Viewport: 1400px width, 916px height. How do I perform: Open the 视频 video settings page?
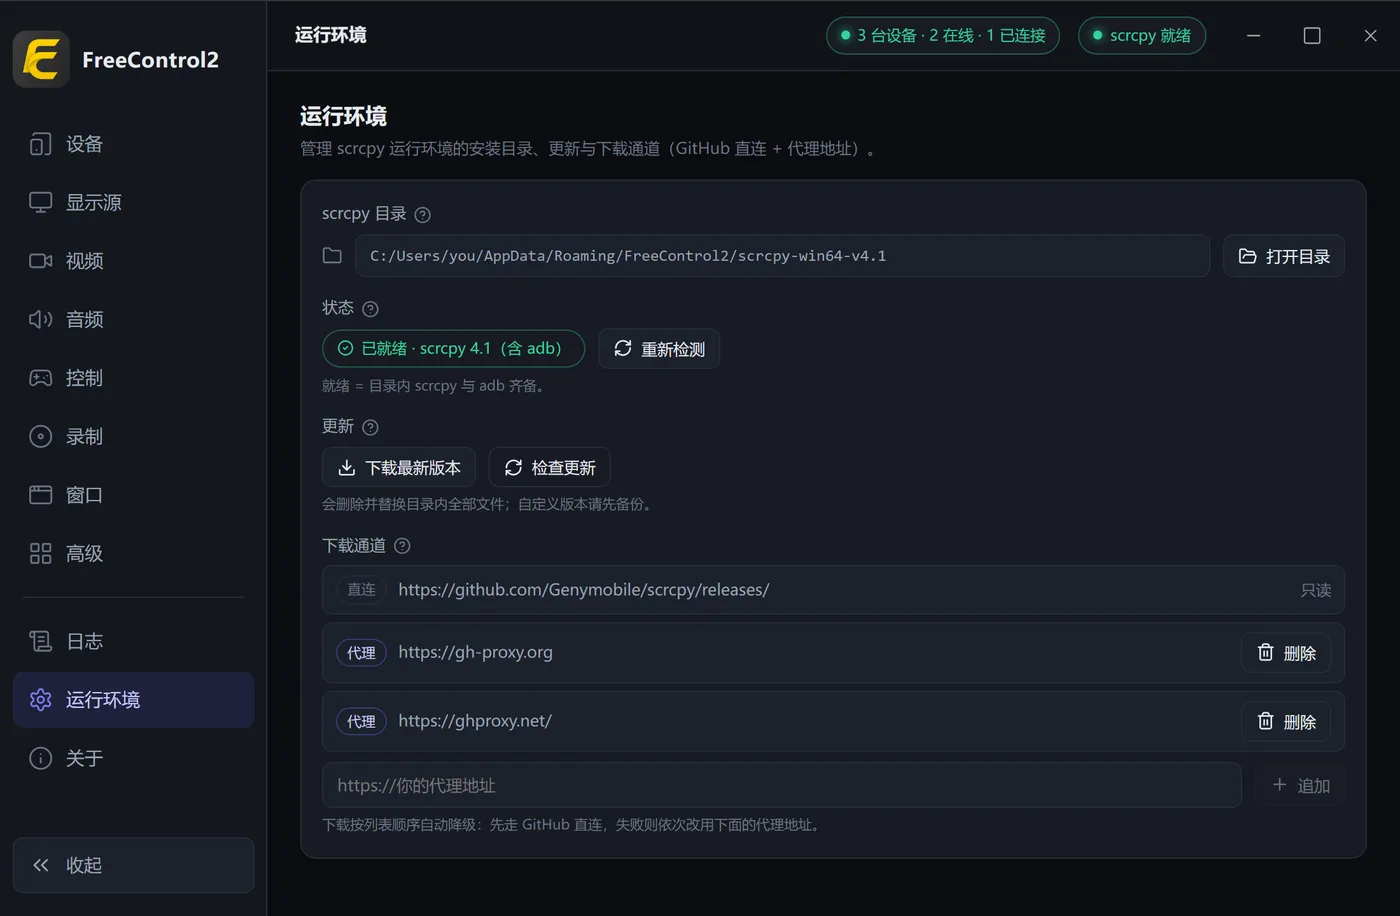tap(133, 261)
